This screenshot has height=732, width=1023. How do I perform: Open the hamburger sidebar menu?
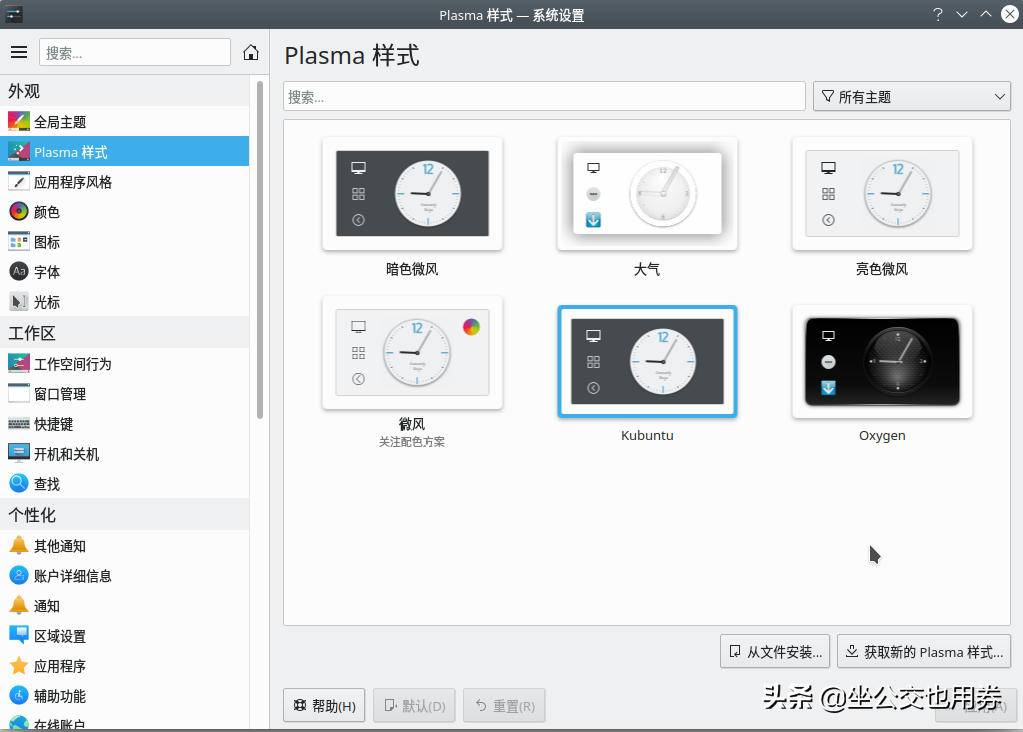(19, 52)
